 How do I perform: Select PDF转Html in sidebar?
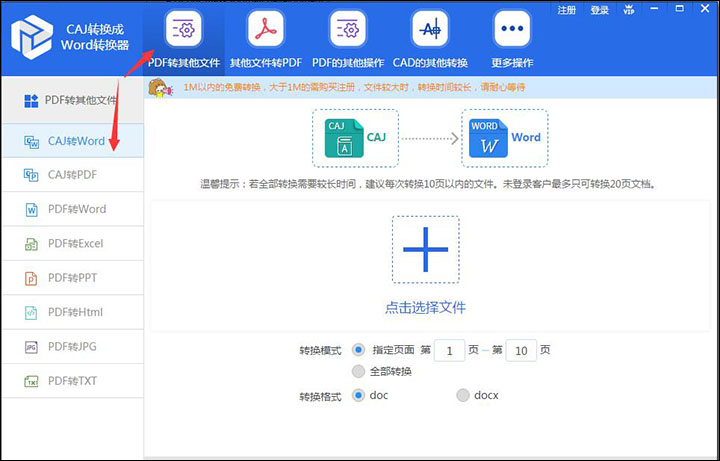coord(73,313)
